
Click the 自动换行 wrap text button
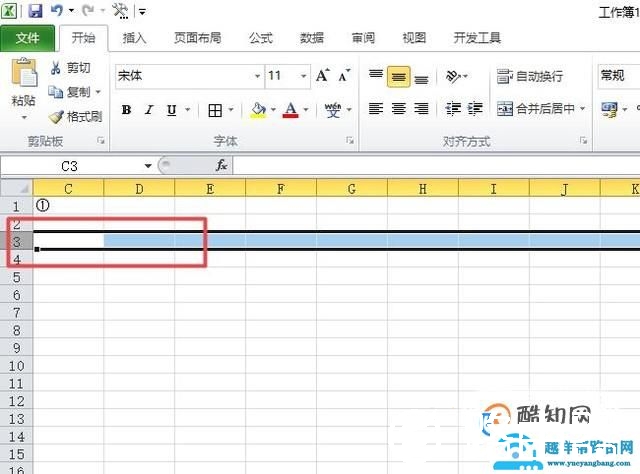tap(530, 76)
